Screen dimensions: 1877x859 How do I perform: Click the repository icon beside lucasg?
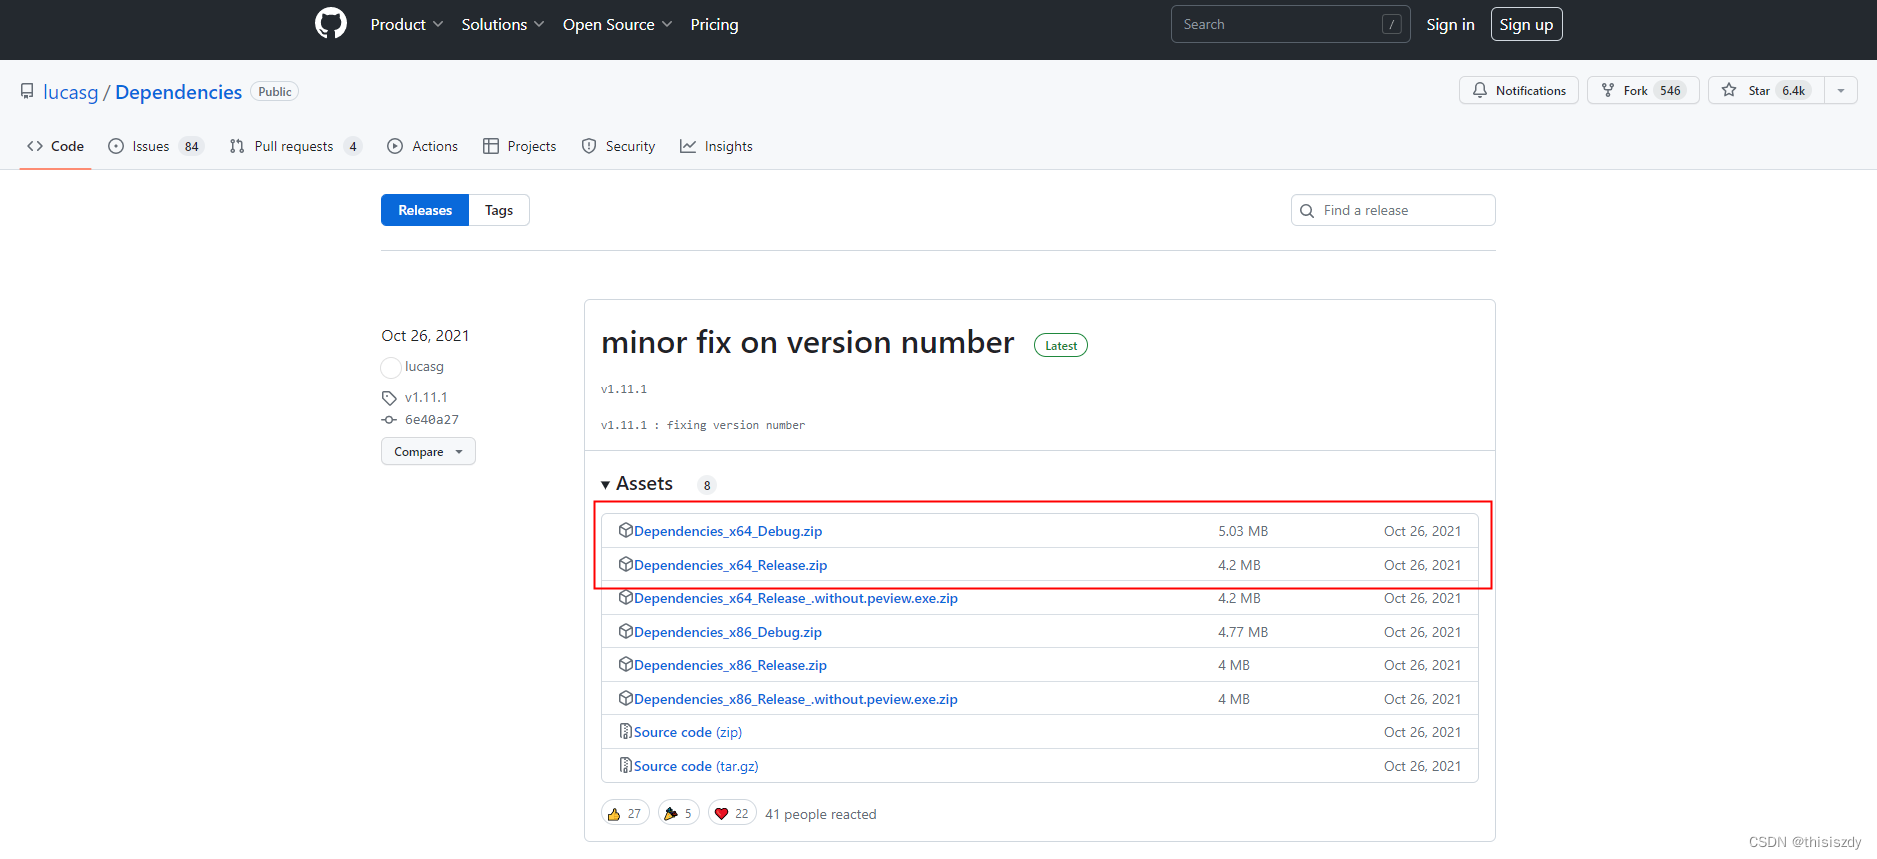coord(27,91)
